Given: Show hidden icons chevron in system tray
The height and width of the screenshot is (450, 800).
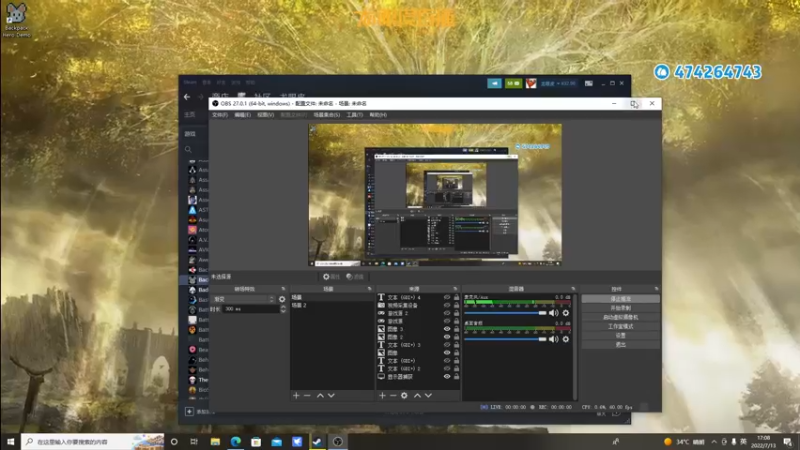Looking at the screenshot, I should click(x=714, y=442).
